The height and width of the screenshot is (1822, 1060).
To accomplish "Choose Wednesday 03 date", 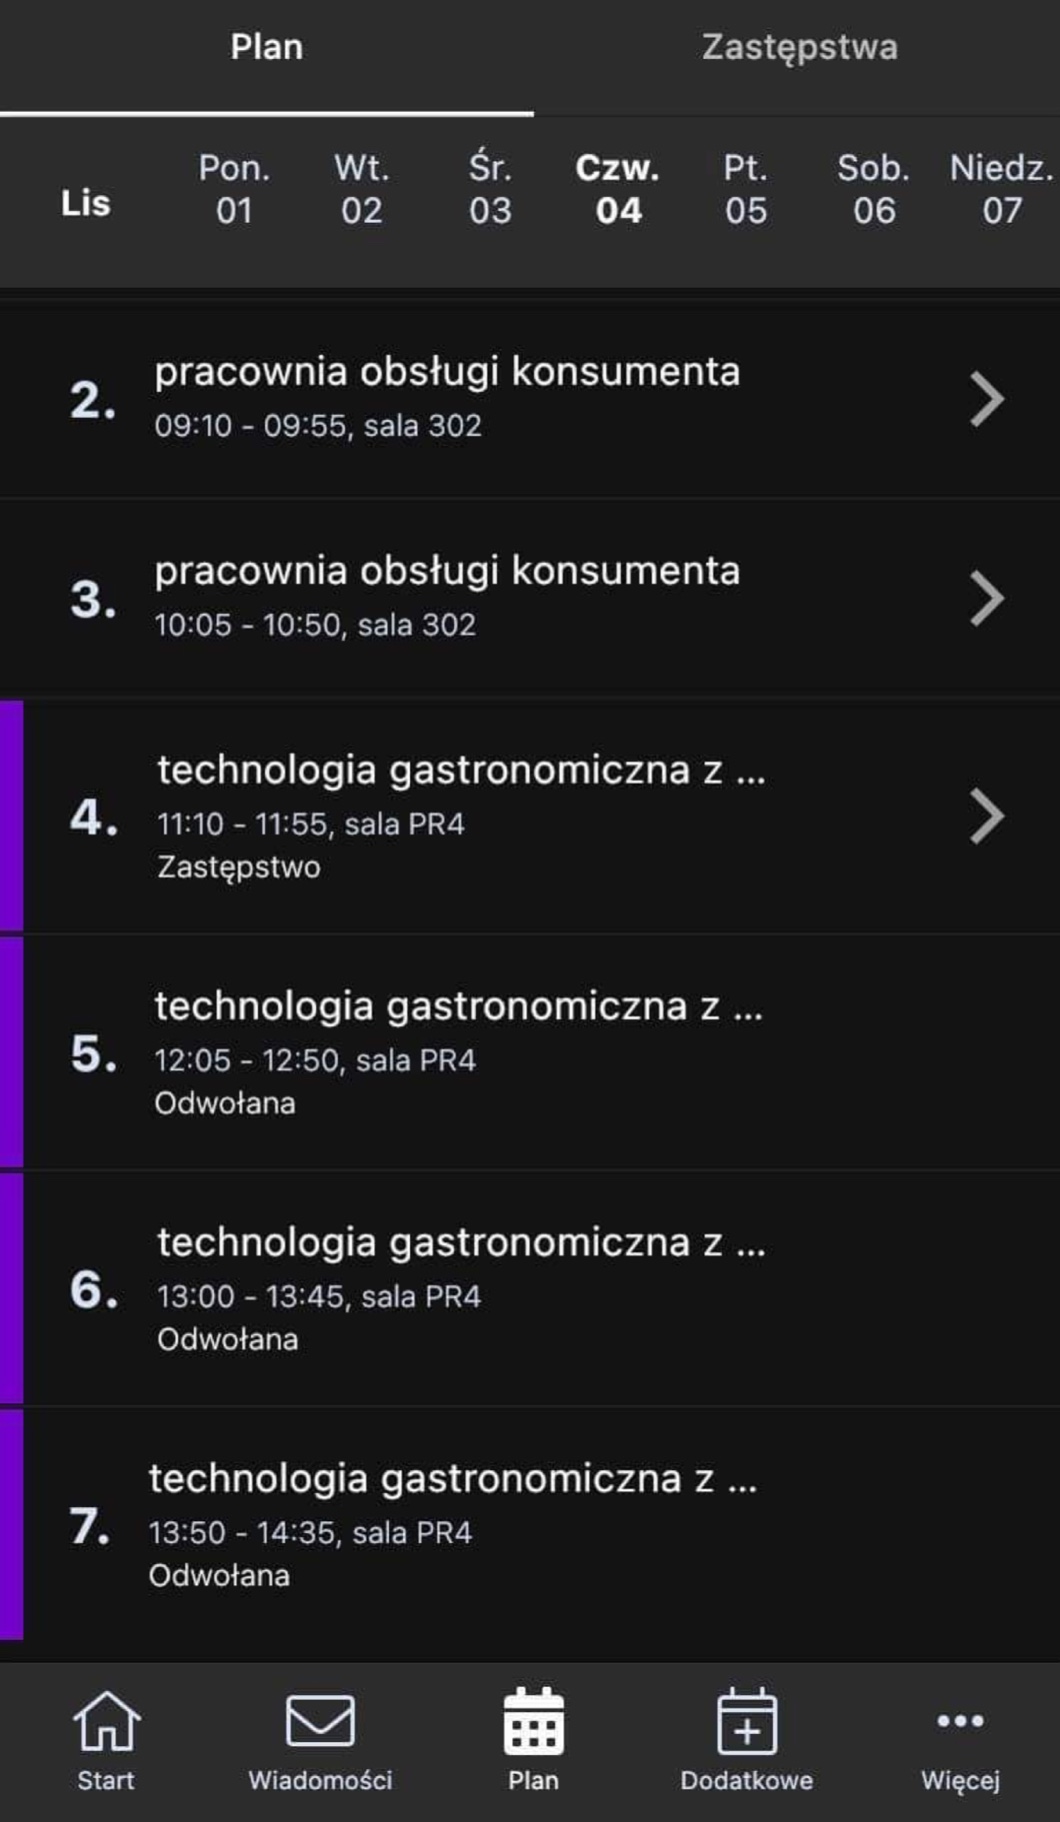I will point(490,189).
